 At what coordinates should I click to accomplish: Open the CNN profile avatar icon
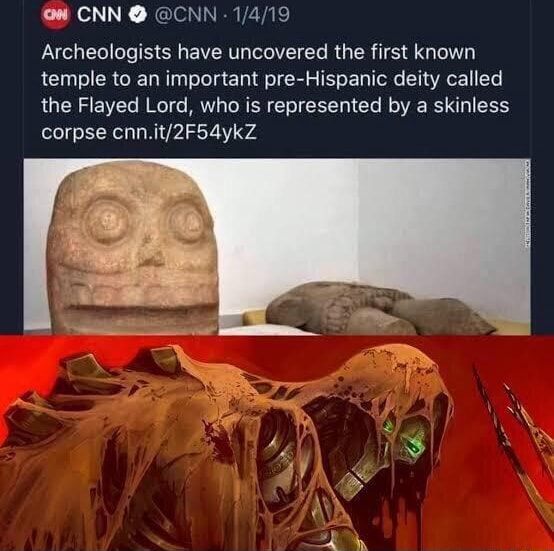57,16
